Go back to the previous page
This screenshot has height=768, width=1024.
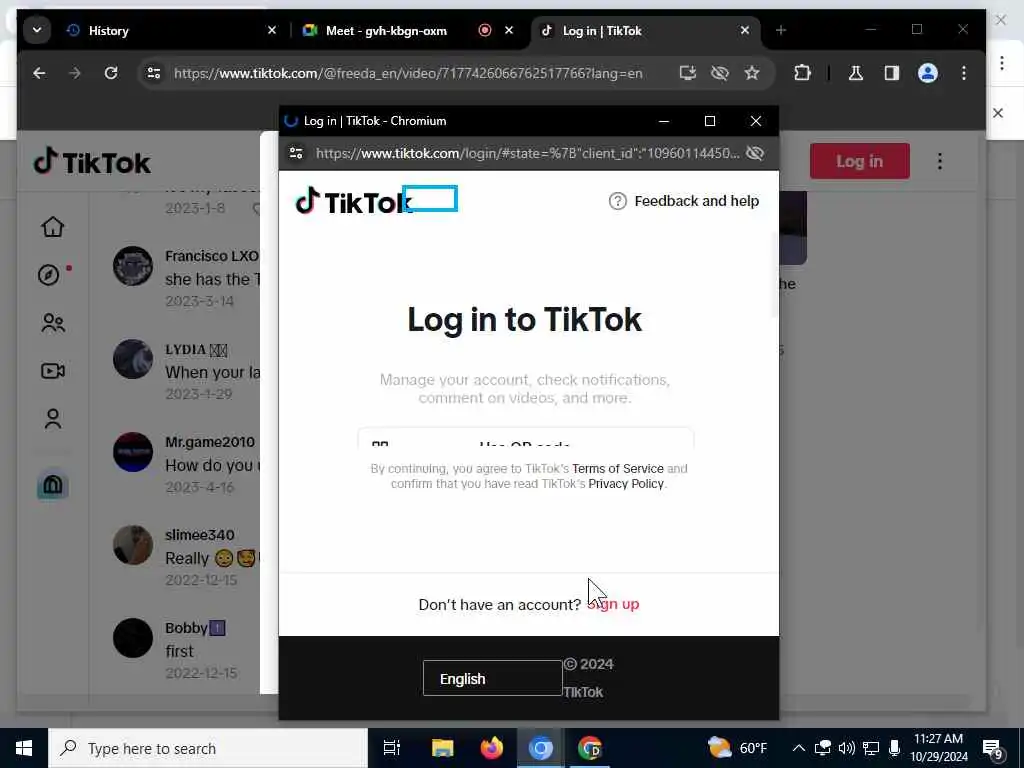tap(40, 73)
